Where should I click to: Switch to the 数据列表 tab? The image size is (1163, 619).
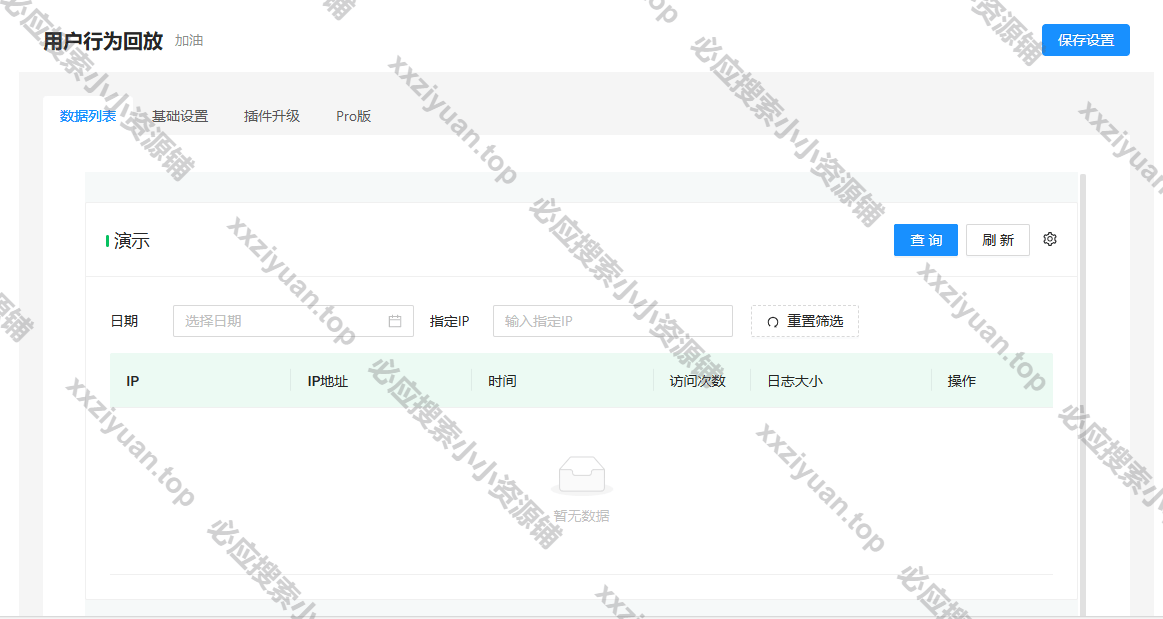pos(88,116)
